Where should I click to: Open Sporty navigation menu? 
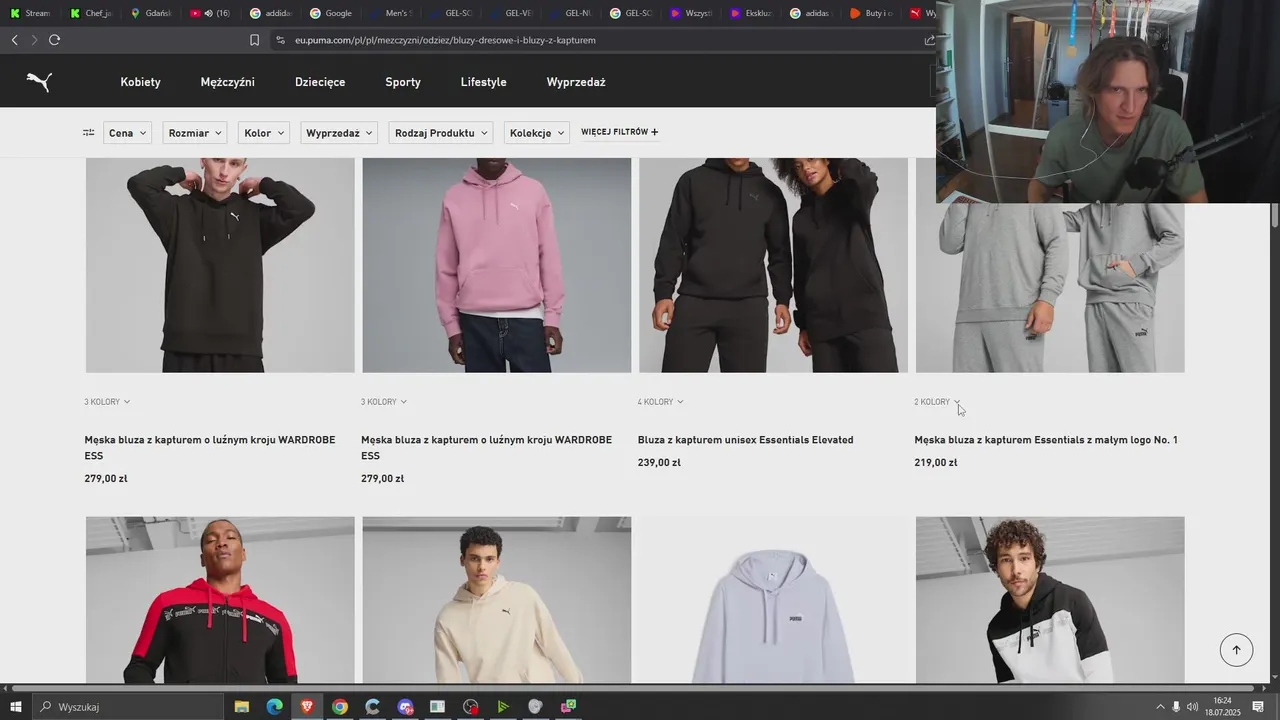point(403,82)
